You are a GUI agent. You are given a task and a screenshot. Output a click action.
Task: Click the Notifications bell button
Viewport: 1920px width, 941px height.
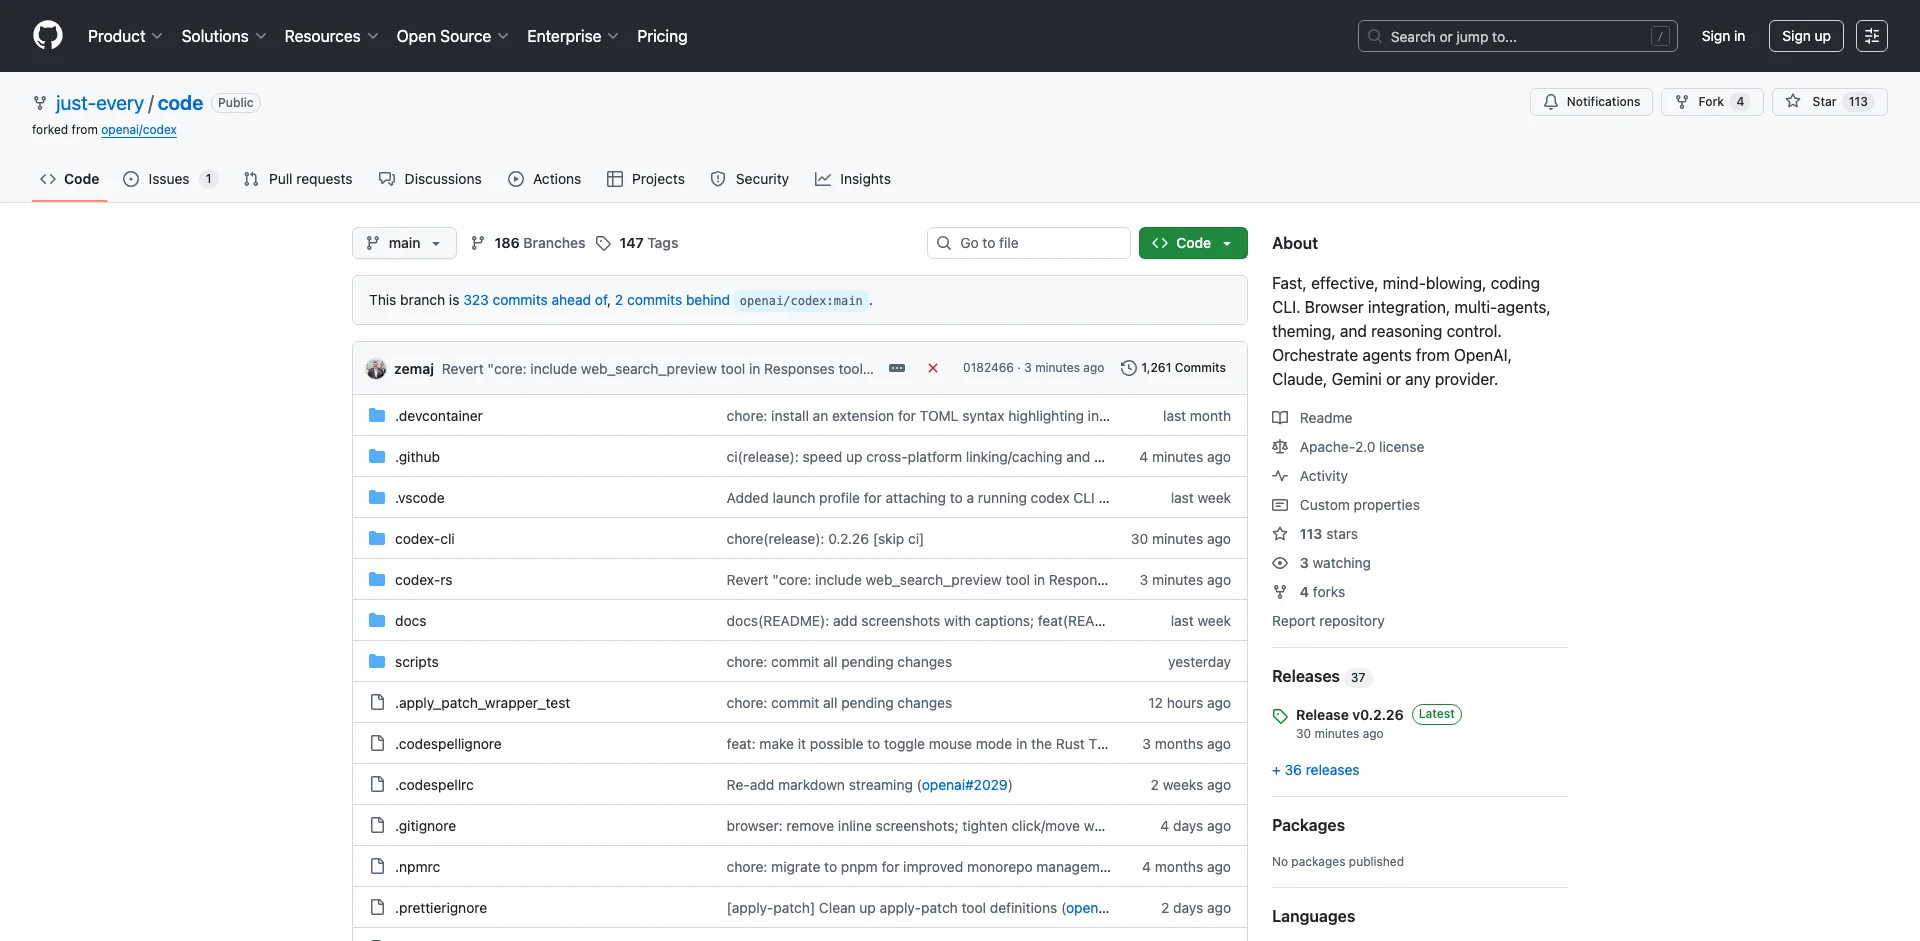point(1590,102)
